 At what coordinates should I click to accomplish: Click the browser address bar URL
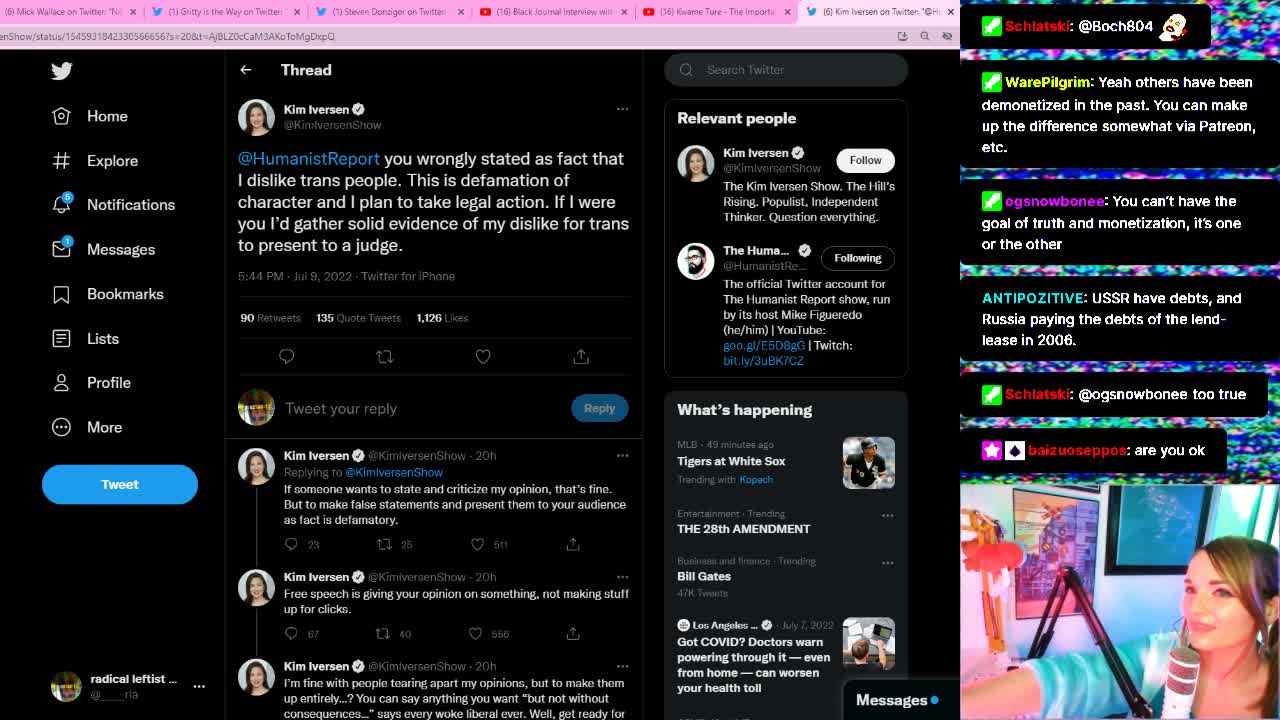168,36
